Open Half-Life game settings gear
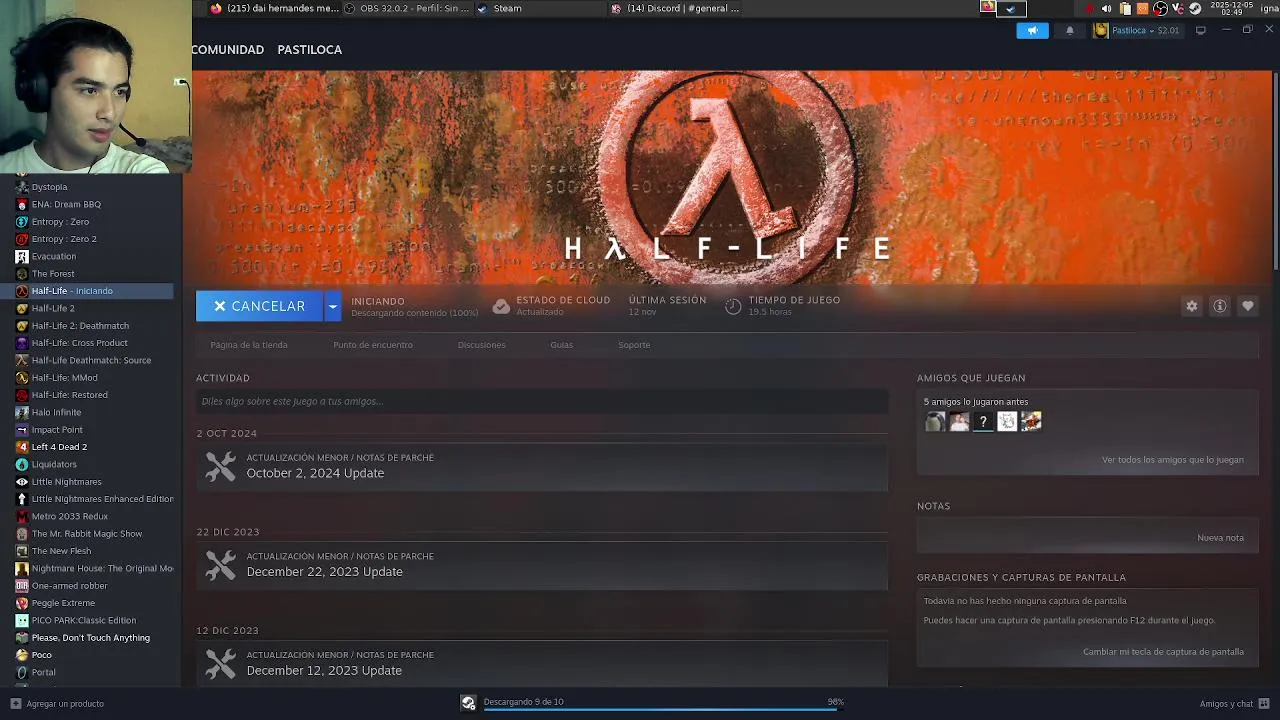This screenshot has width=1280, height=720. 1191,306
